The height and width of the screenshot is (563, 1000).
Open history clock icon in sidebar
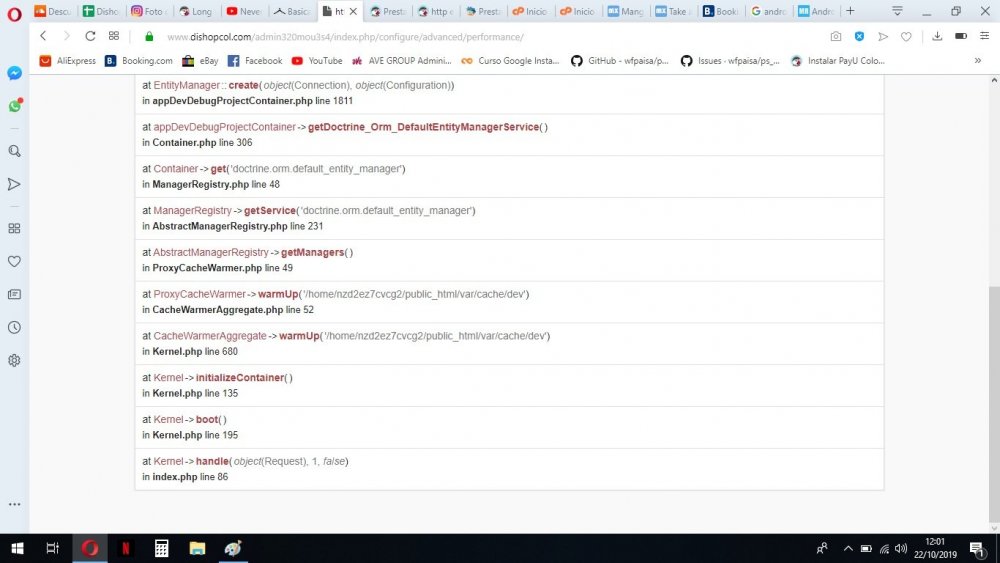tap(14, 327)
